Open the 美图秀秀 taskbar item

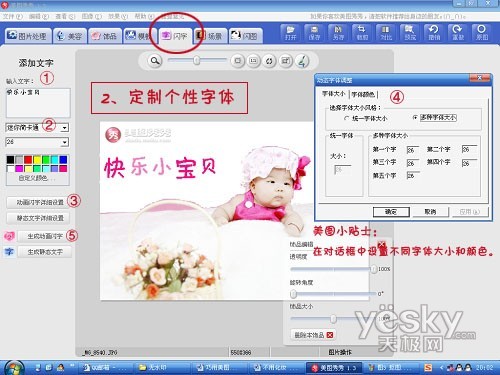point(335,368)
